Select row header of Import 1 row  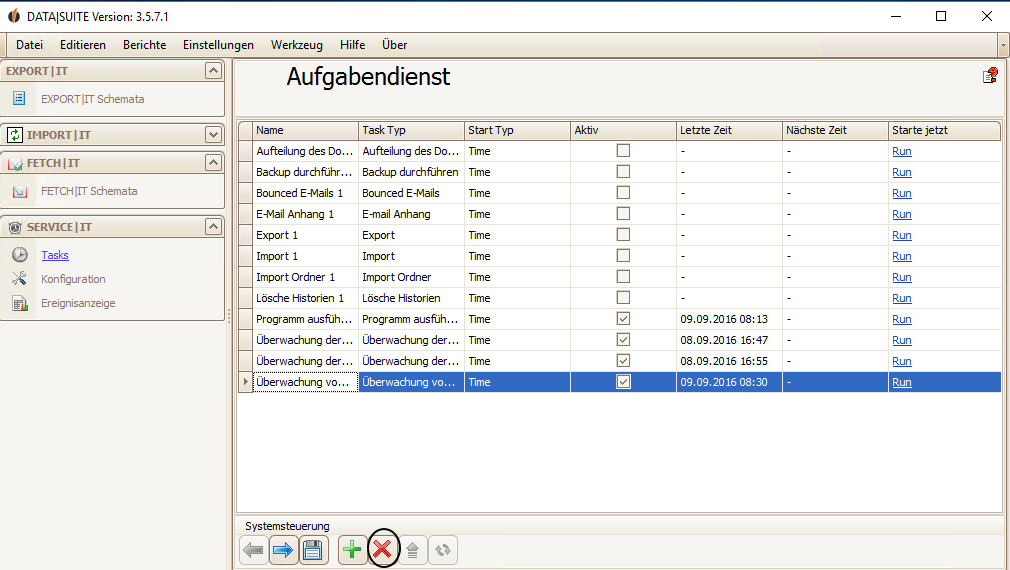[x=245, y=256]
